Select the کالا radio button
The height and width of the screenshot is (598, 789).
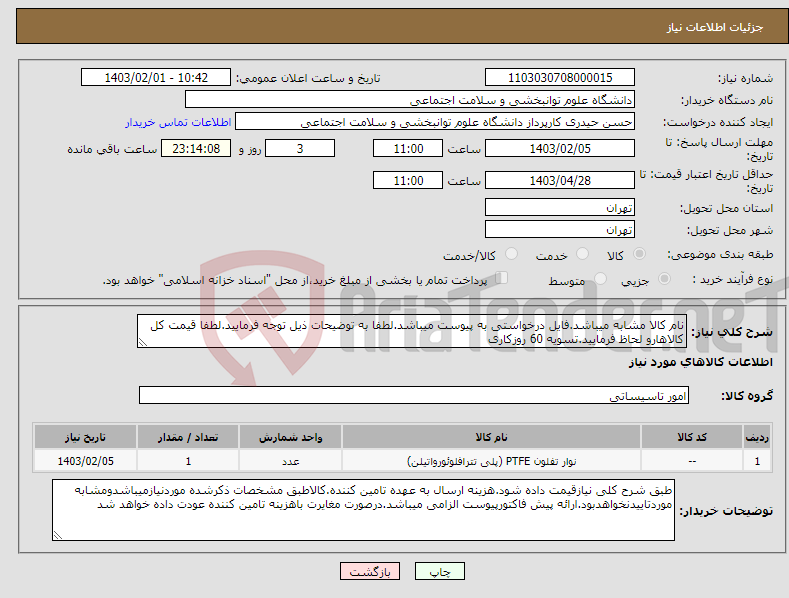click(639, 254)
